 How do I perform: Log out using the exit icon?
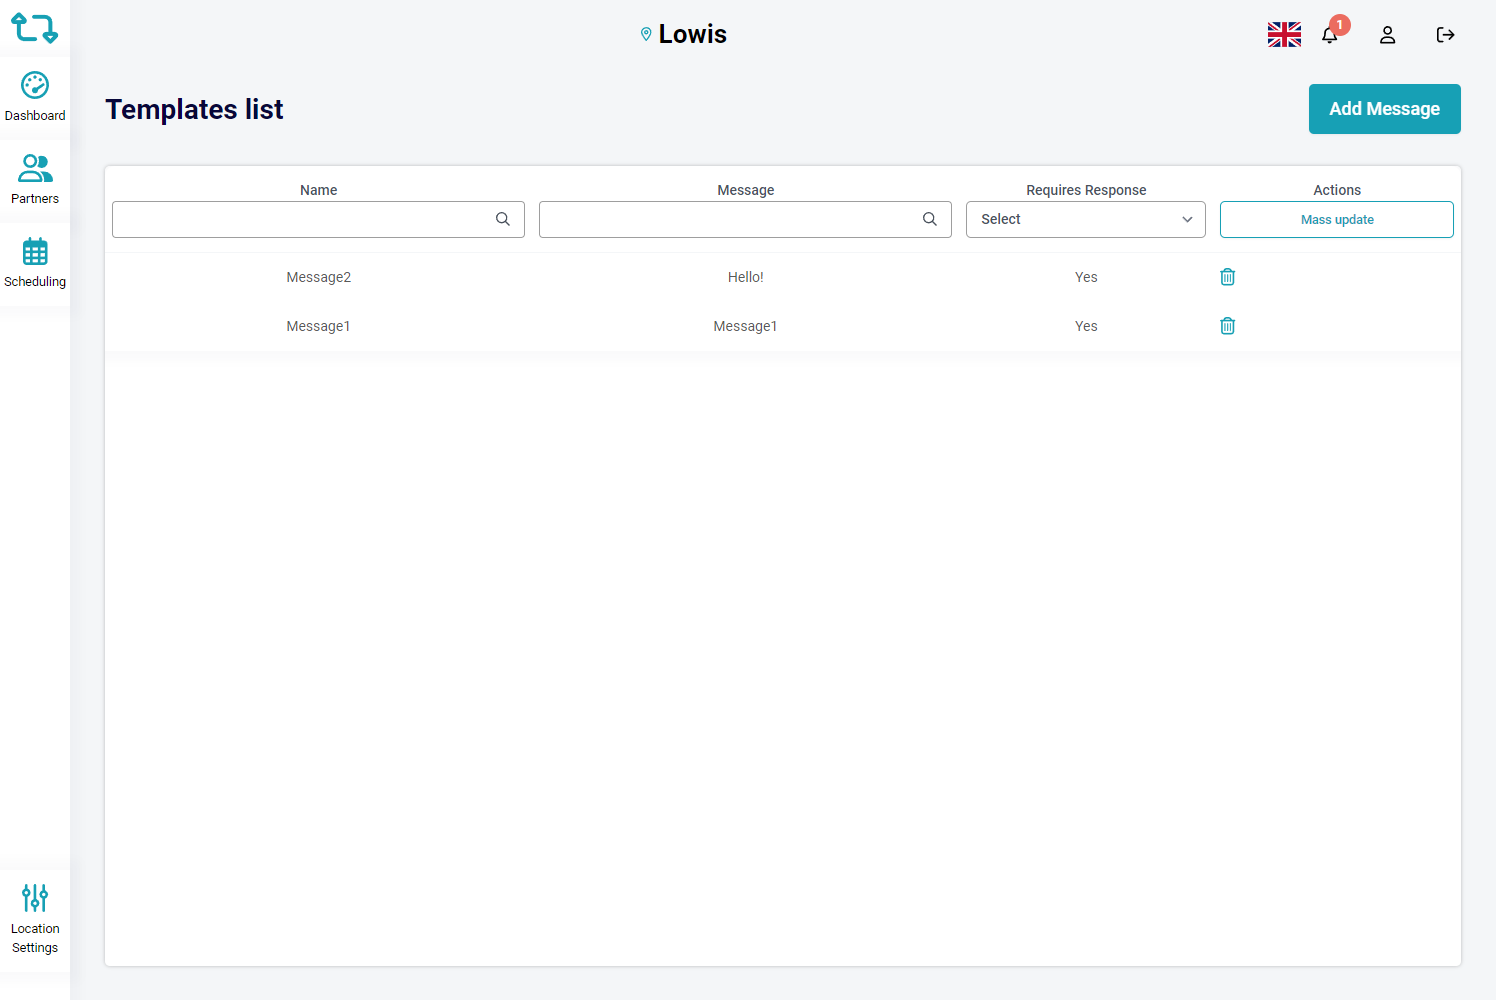tap(1445, 35)
